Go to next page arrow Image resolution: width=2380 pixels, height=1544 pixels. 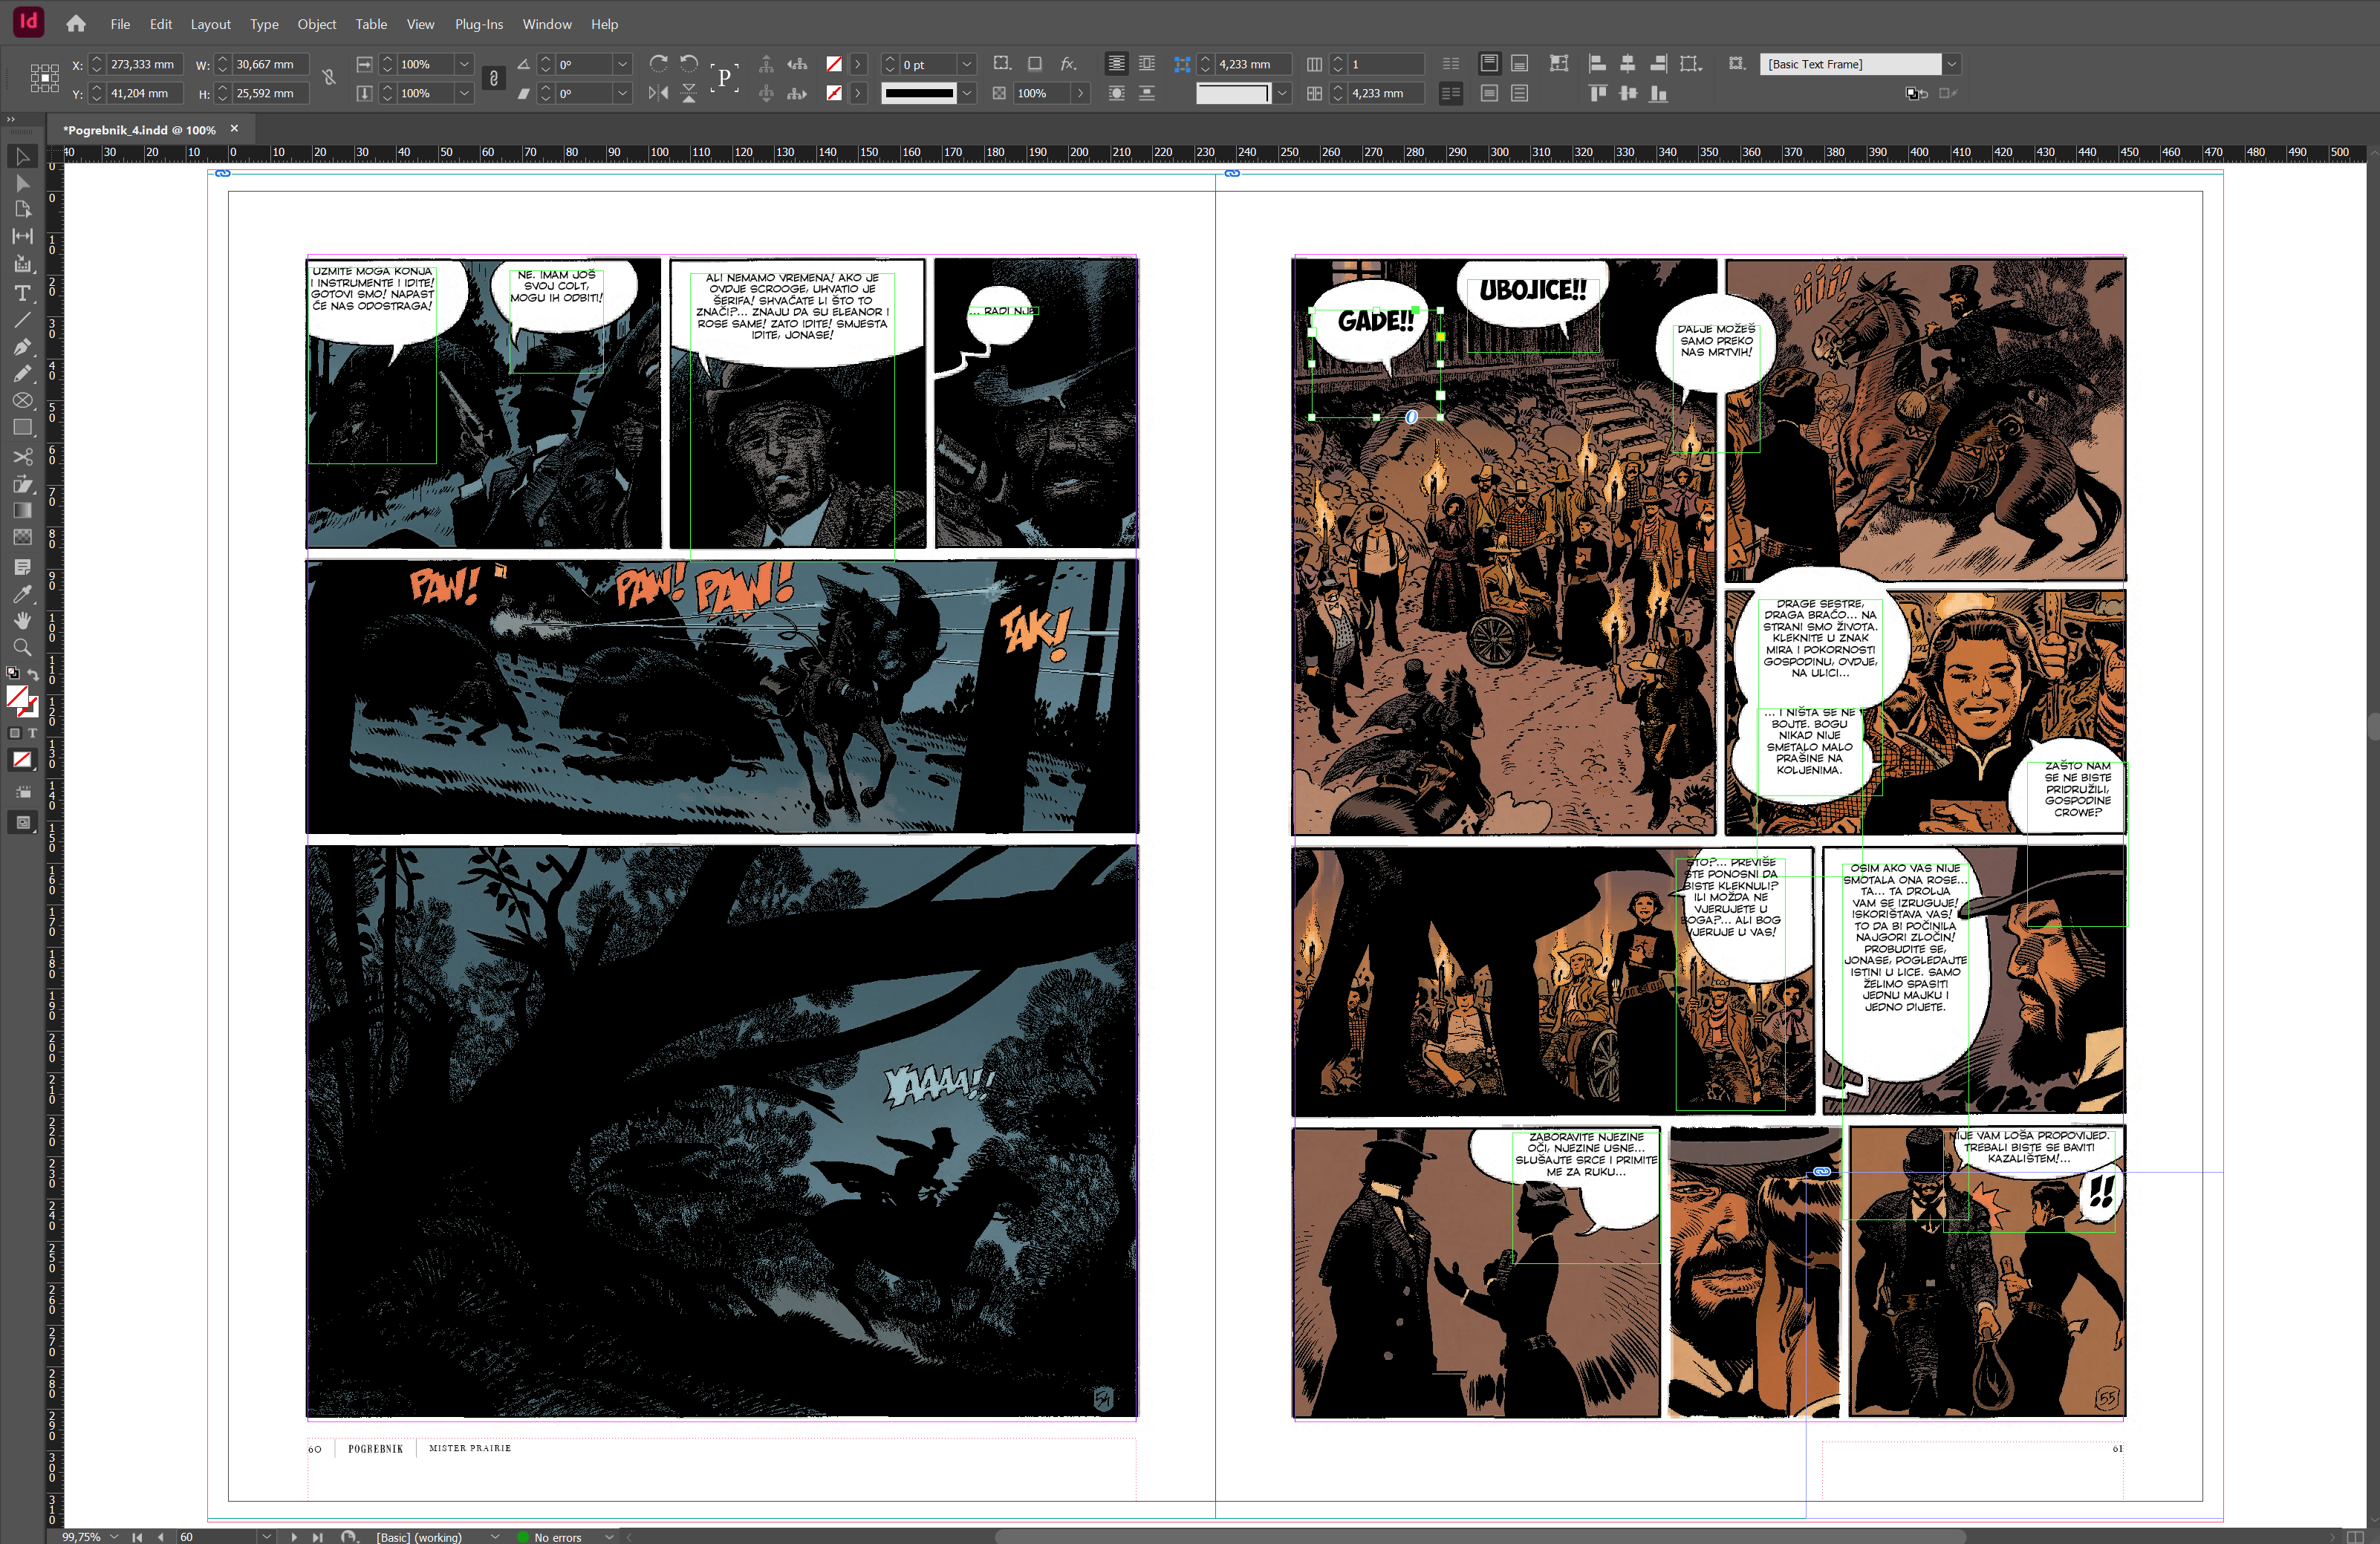294,1537
